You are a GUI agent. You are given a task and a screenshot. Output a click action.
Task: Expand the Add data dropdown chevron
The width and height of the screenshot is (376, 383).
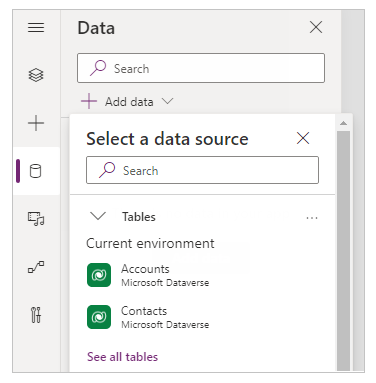(167, 101)
